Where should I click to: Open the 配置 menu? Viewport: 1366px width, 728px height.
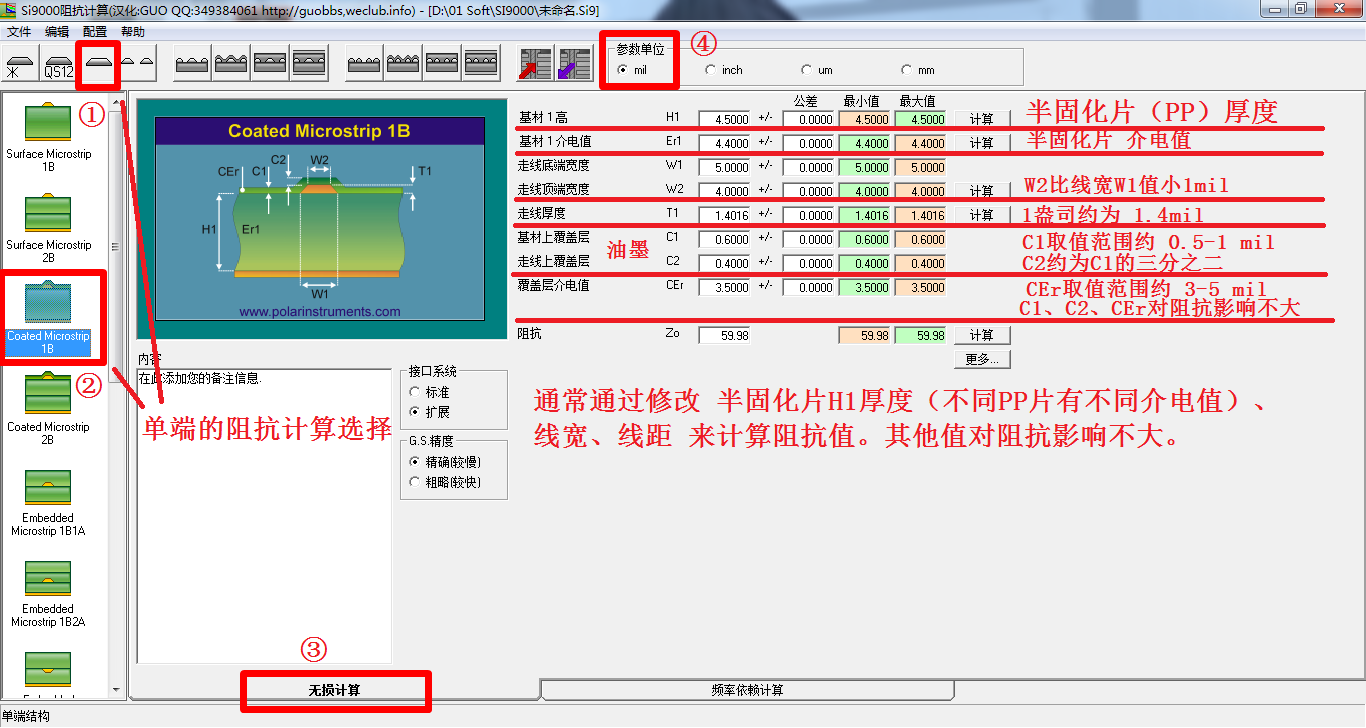click(95, 32)
